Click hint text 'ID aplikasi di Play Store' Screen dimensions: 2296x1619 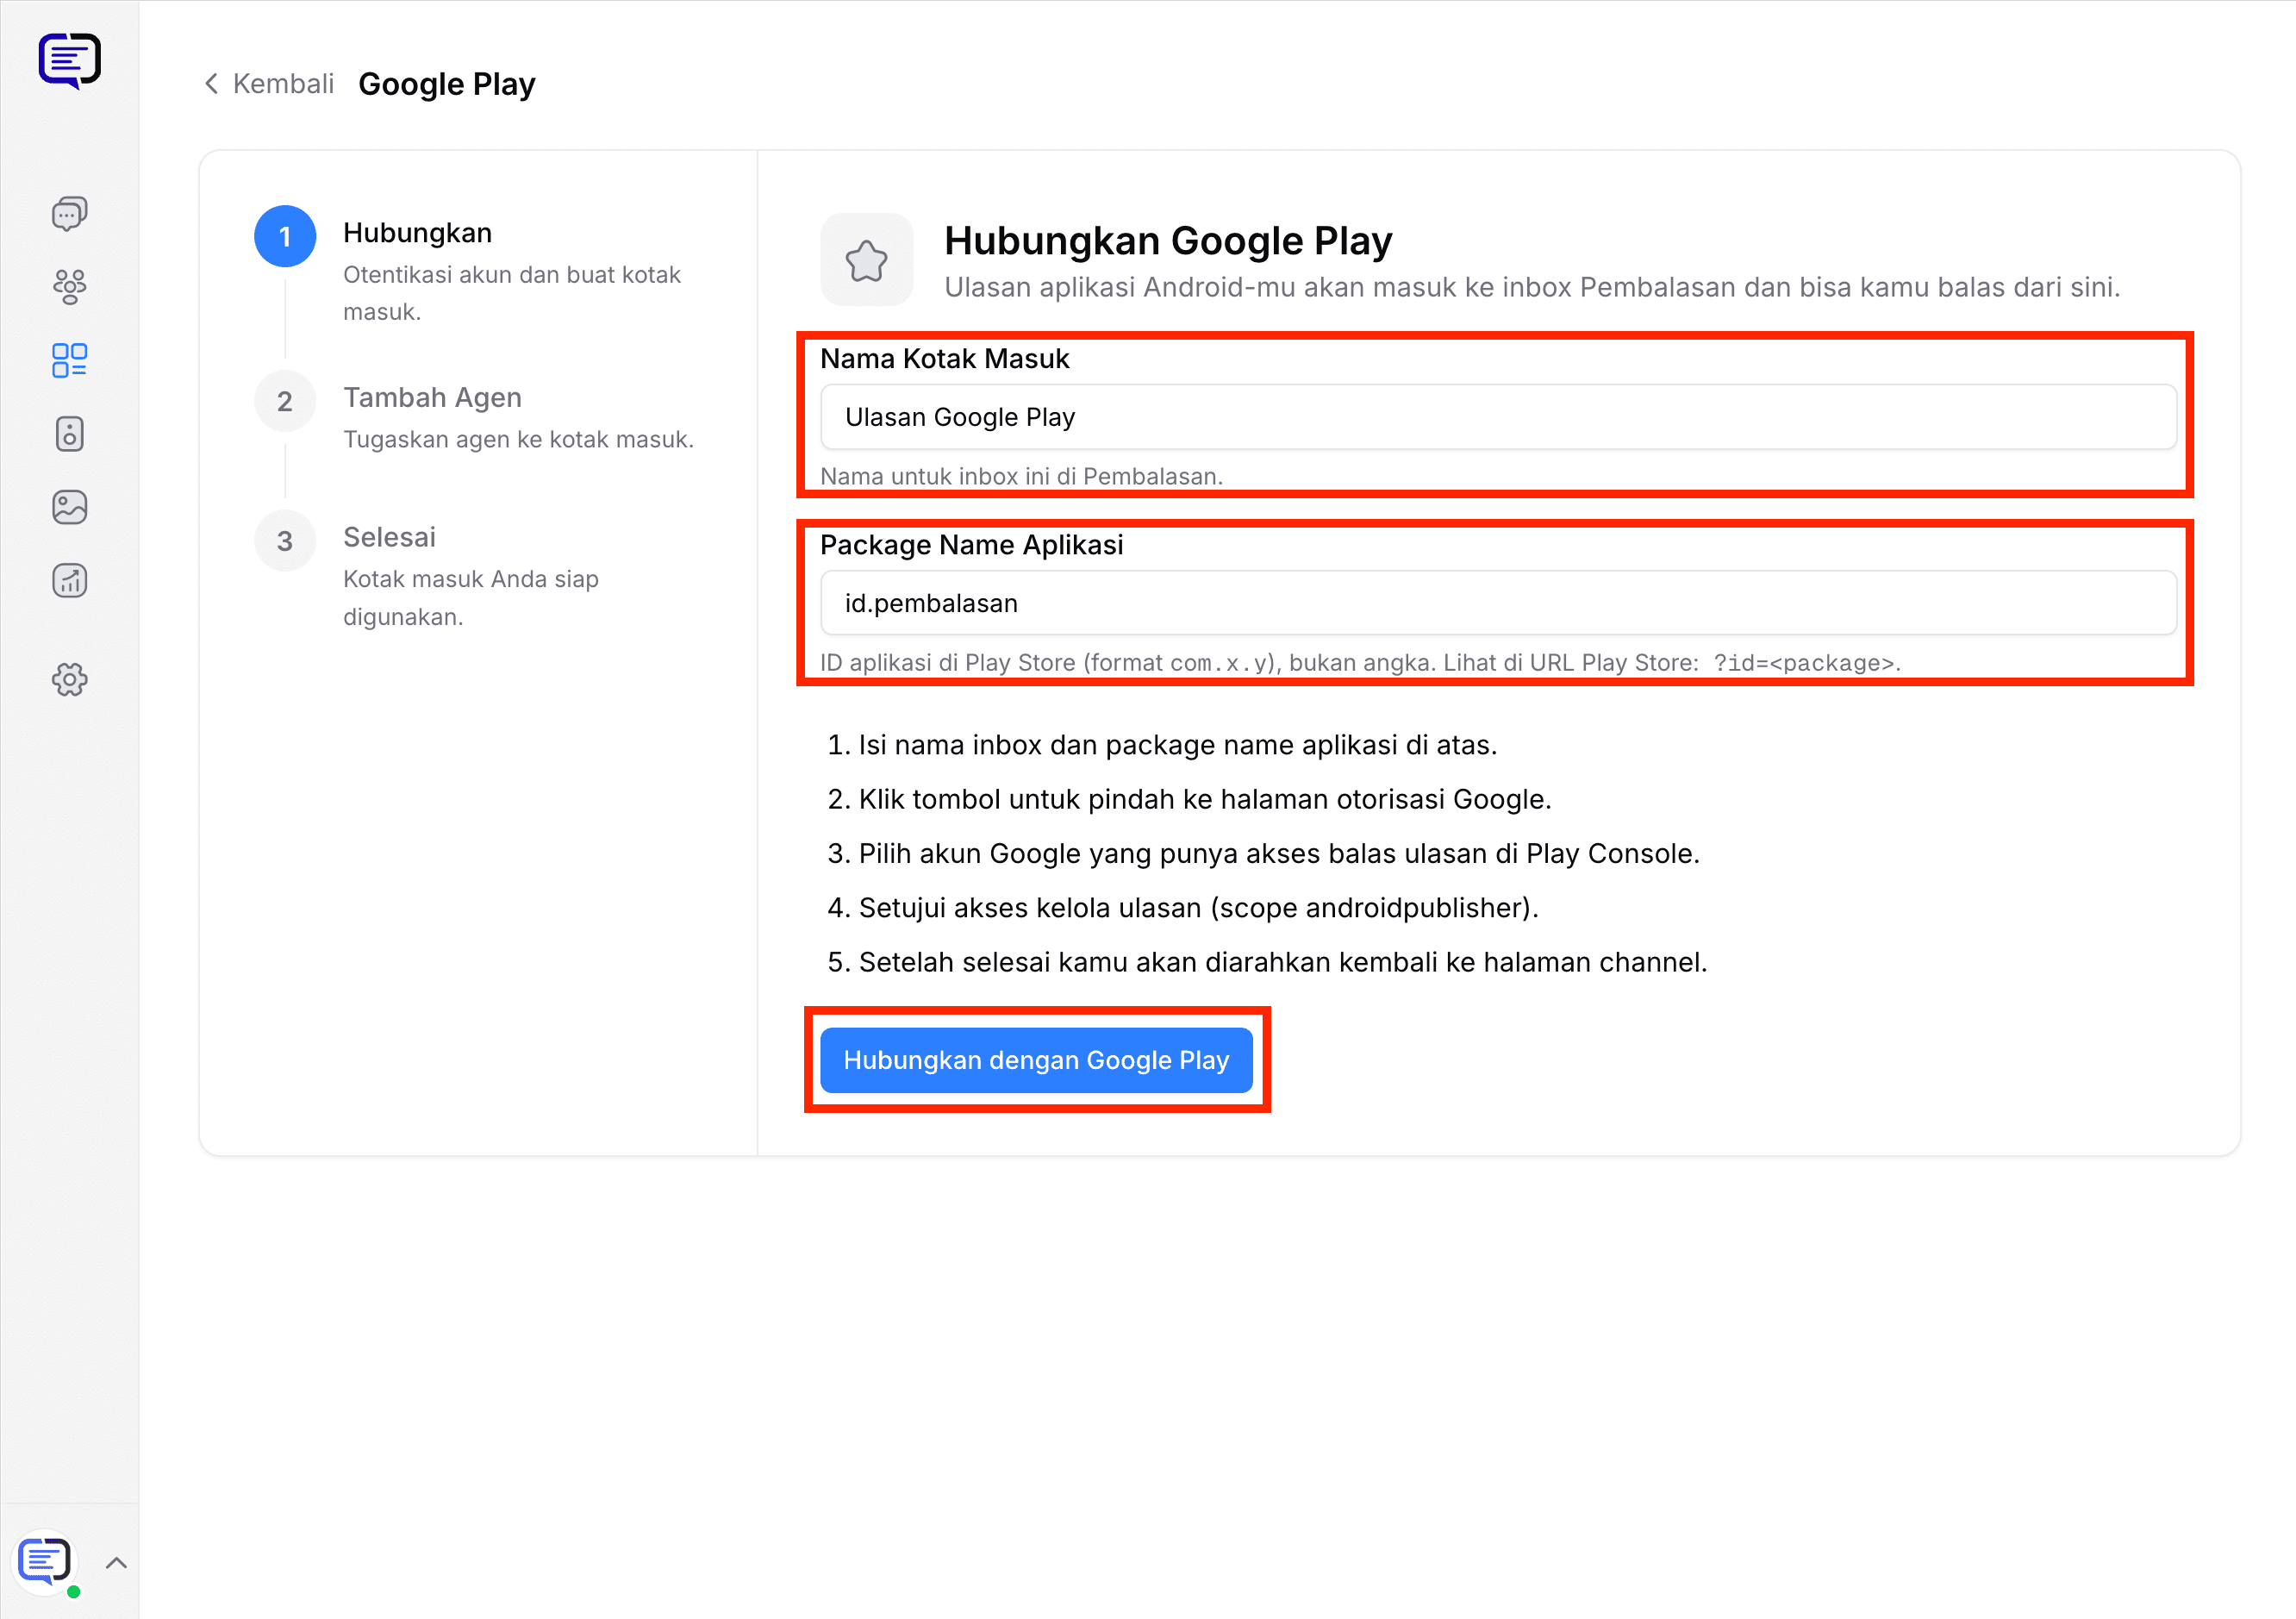1360,663
